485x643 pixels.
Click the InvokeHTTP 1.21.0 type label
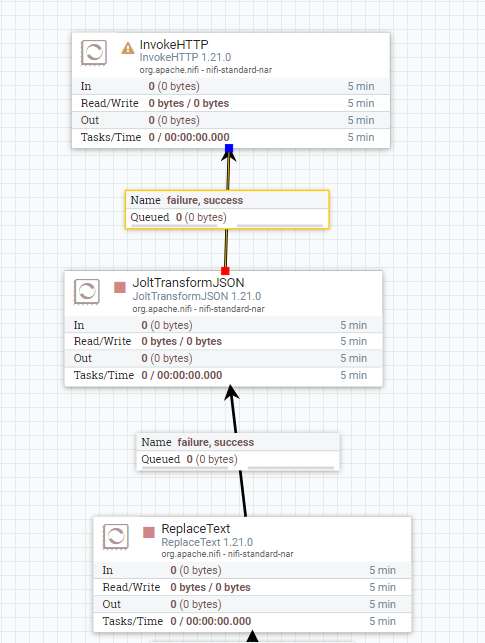pyautogui.click(x=185, y=57)
